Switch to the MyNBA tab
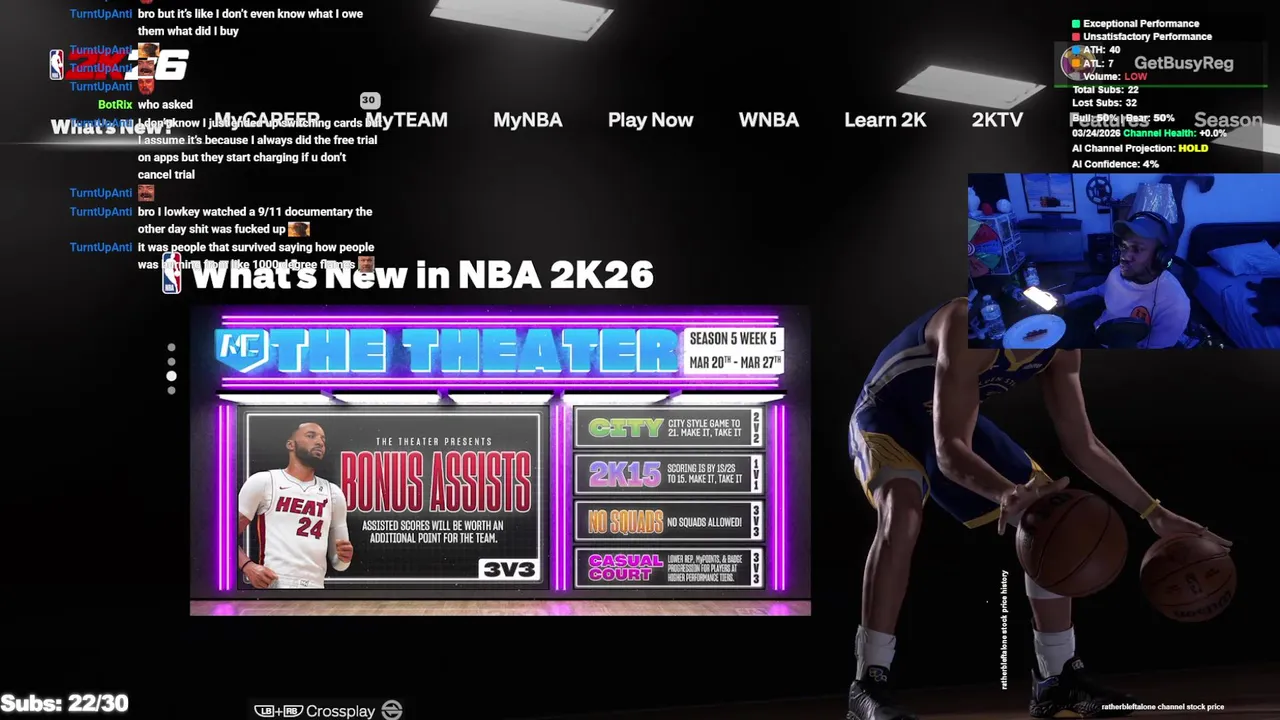 (528, 120)
